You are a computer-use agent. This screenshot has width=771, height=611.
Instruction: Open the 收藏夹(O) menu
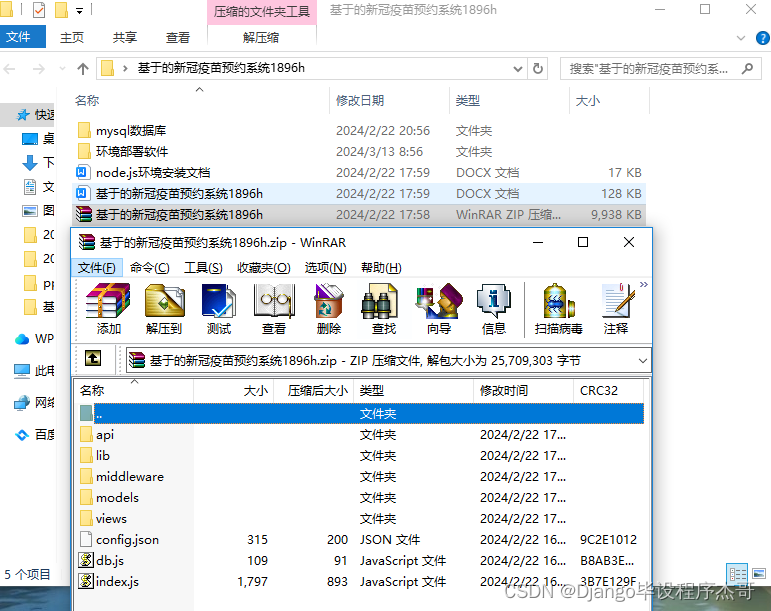point(264,268)
